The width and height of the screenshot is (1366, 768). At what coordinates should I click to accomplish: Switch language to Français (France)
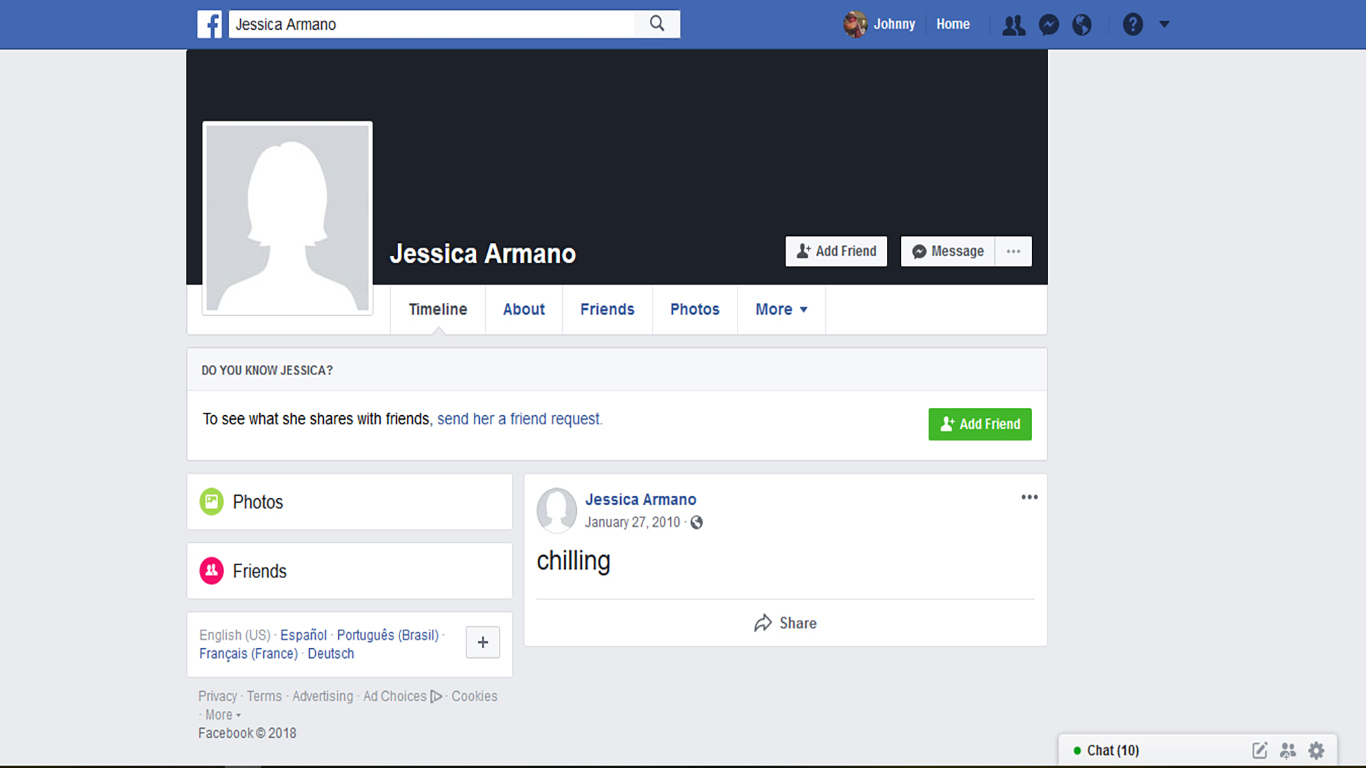(x=248, y=653)
